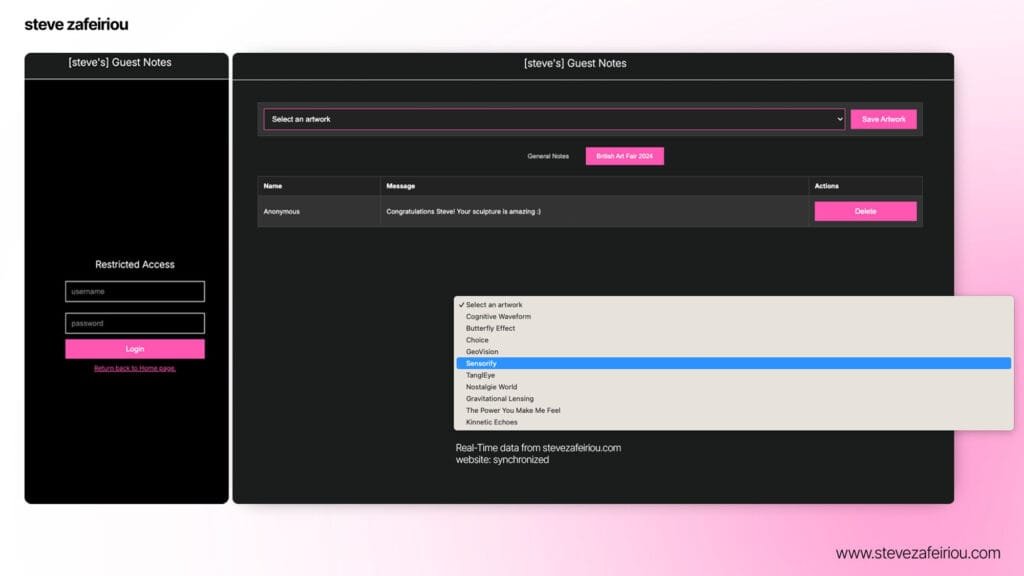Image resolution: width=1024 pixels, height=576 pixels.
Task: Click the 'Message' column header
Action: 594,186
